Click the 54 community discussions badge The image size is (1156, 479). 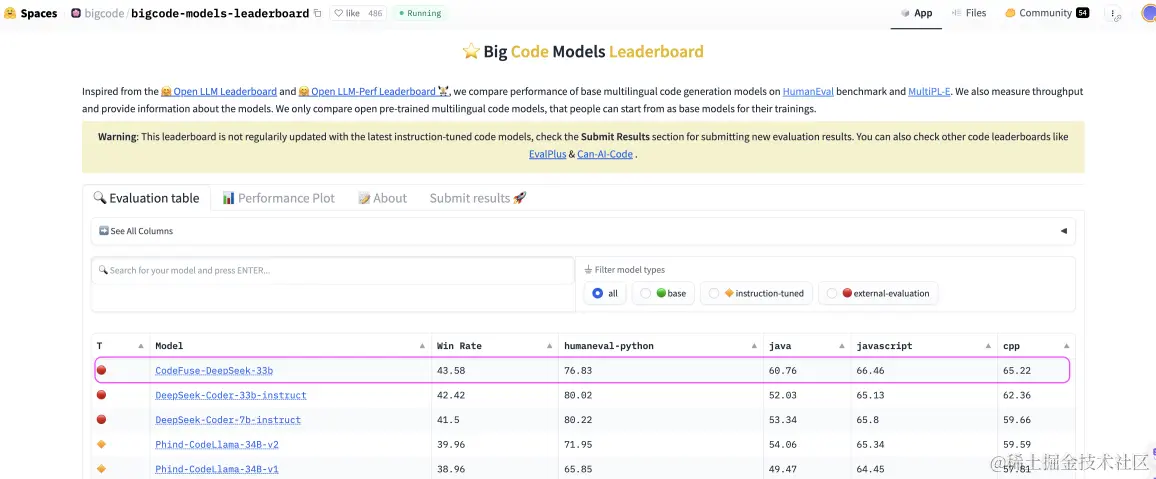1082,13
